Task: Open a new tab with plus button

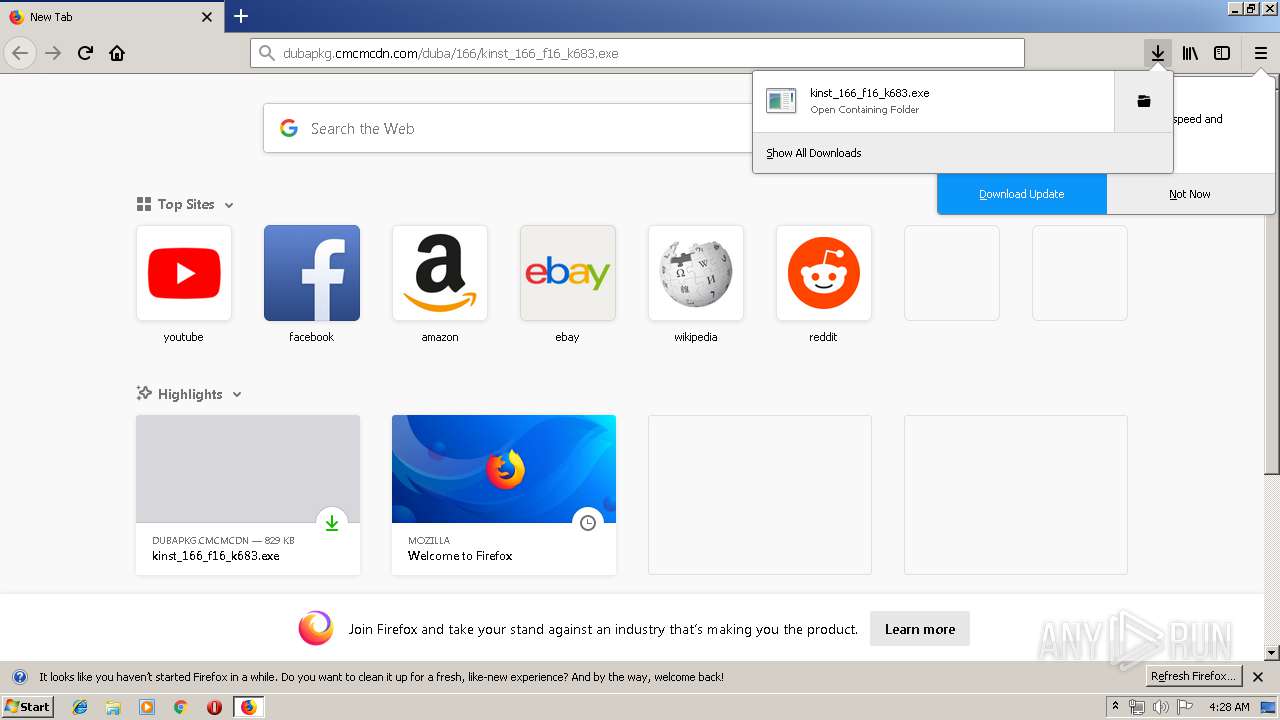Action: pyautogui.click(x=241, y=16)
